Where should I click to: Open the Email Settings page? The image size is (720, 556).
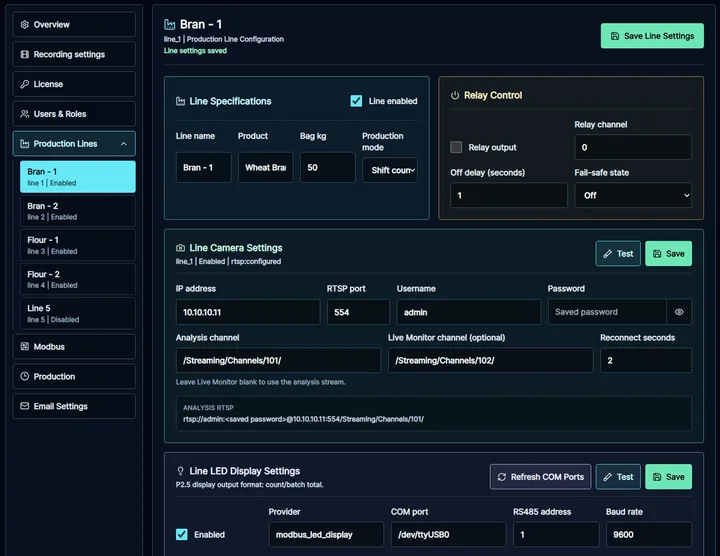(x=74, y=406)
